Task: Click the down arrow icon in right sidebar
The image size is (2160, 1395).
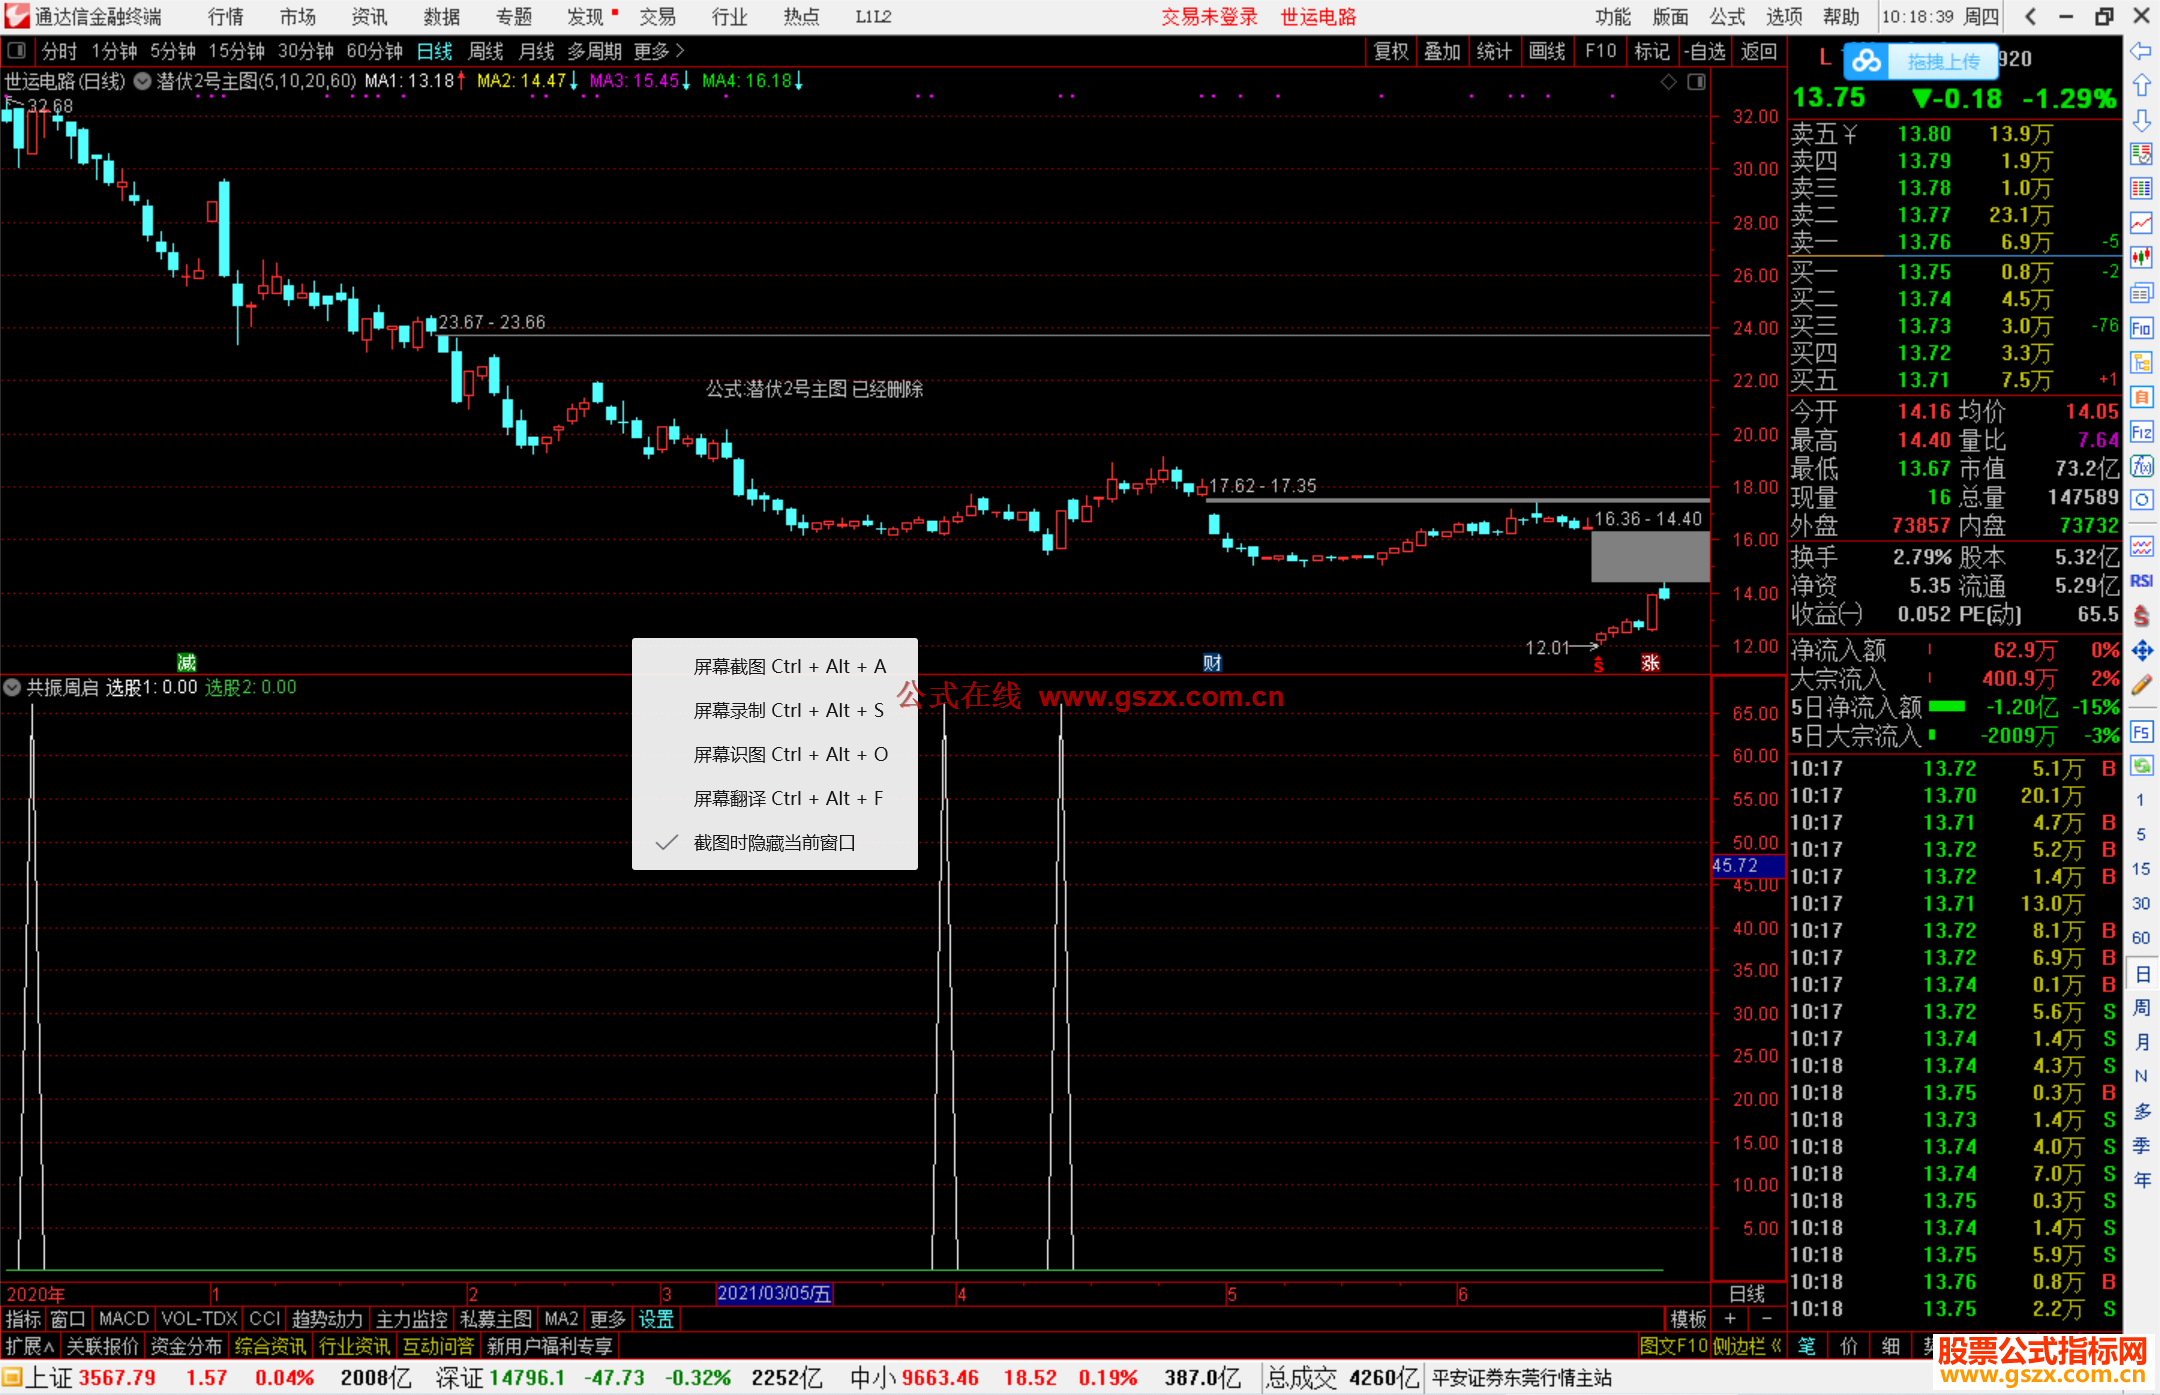Action: click(x=2141, y=120)
